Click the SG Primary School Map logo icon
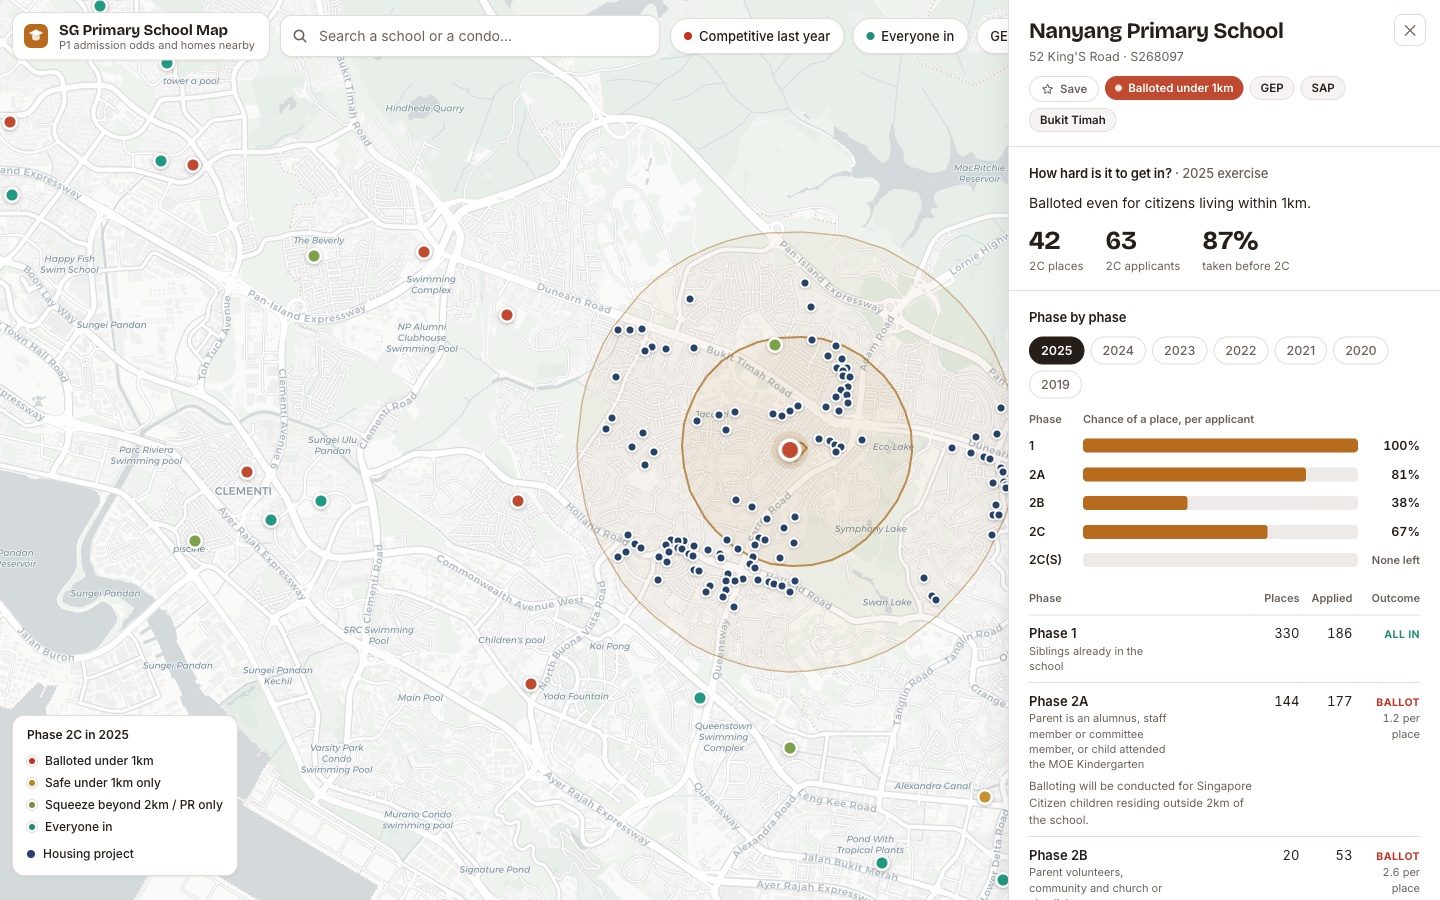 tap(36, 36)
